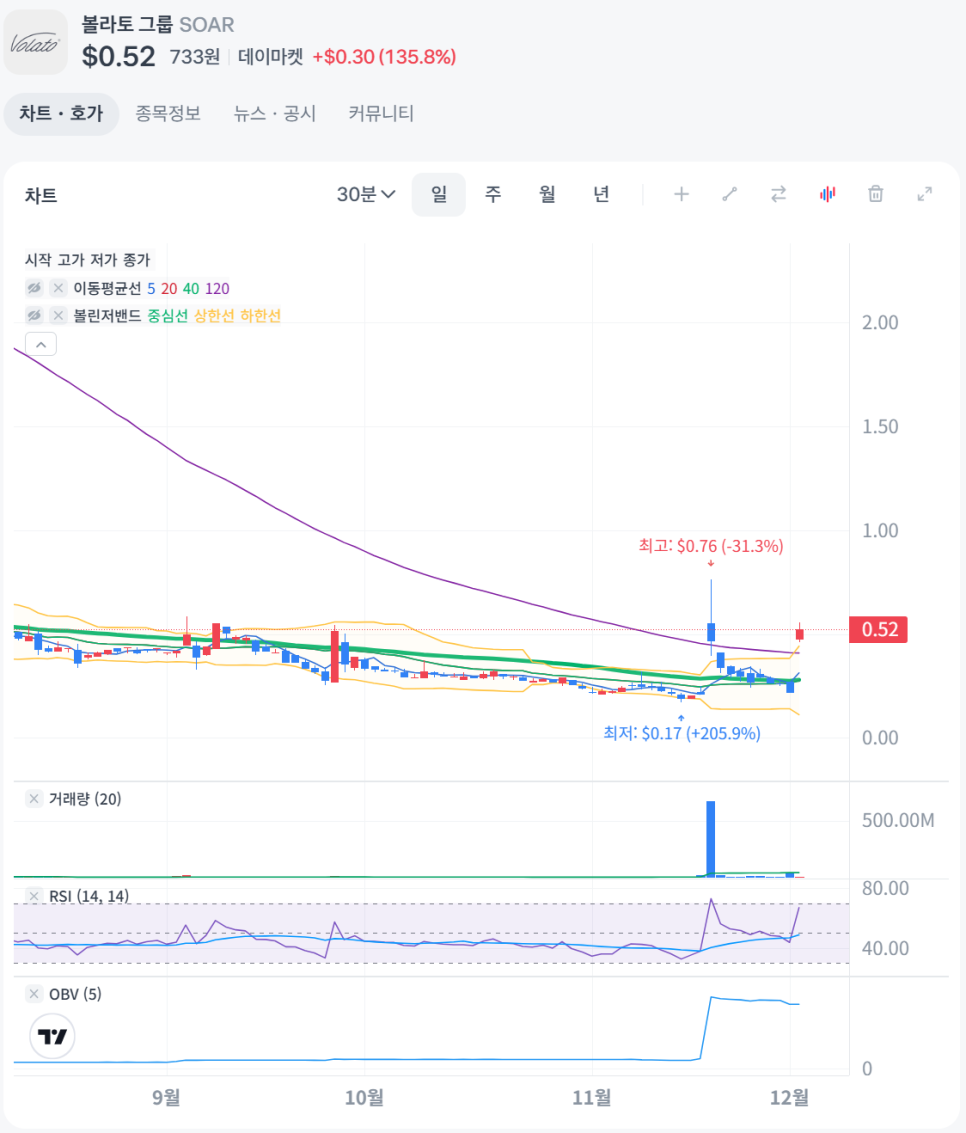
Task: Click the 9월 time axis label
Action: [166, 1098]
